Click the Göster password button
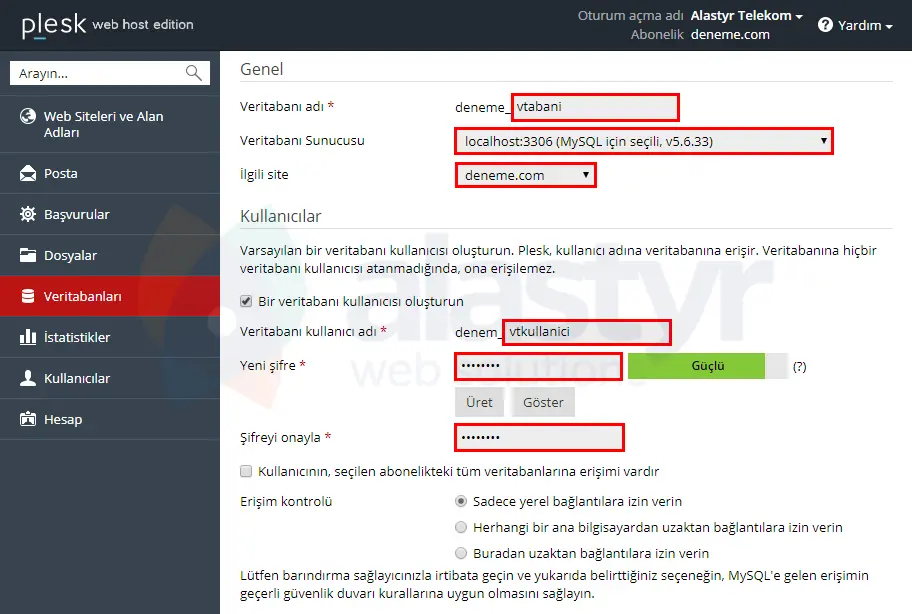Screen dimensions: 912x614 click(x=543, y=402)
